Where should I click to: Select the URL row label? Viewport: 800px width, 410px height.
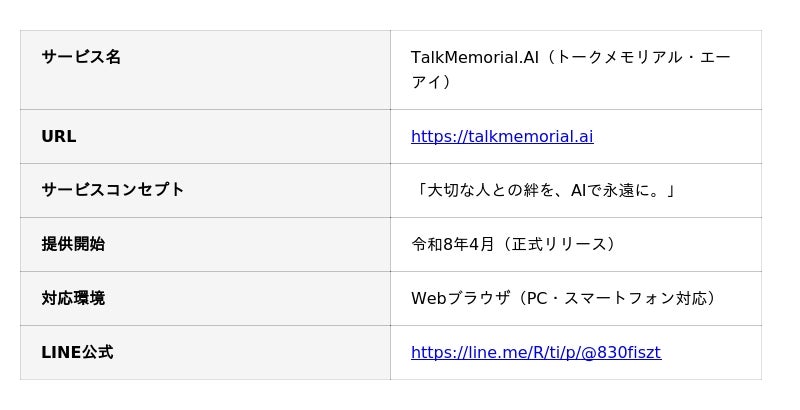58,136
